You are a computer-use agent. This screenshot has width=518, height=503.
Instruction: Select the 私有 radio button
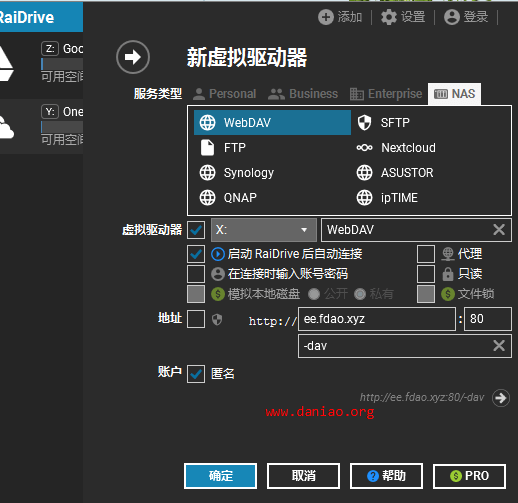click(x=360, y=294)
